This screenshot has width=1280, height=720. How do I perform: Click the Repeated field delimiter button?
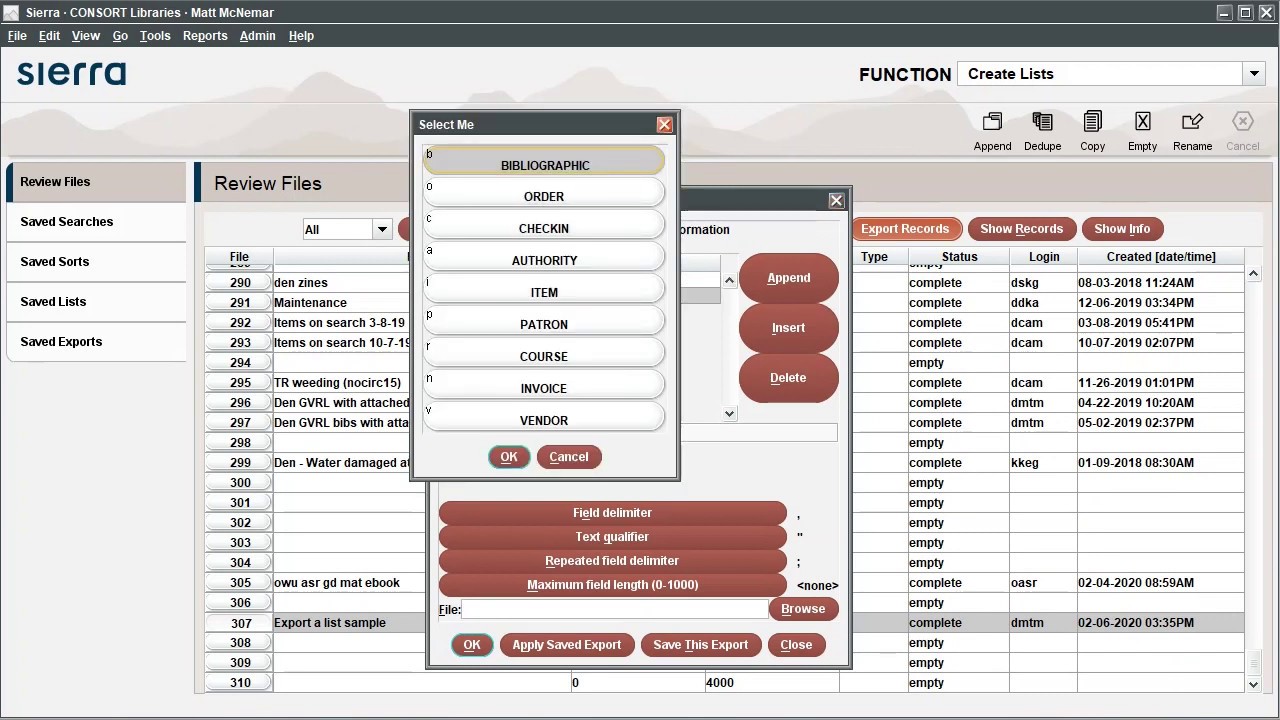pos(612,561)
